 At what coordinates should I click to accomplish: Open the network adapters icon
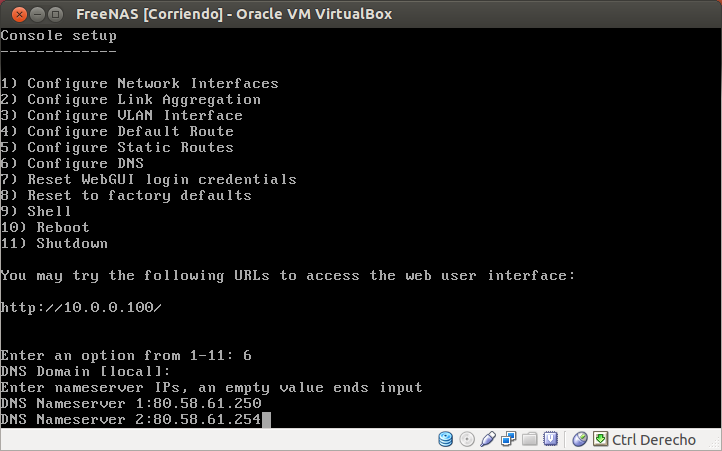tap(508, 439)
